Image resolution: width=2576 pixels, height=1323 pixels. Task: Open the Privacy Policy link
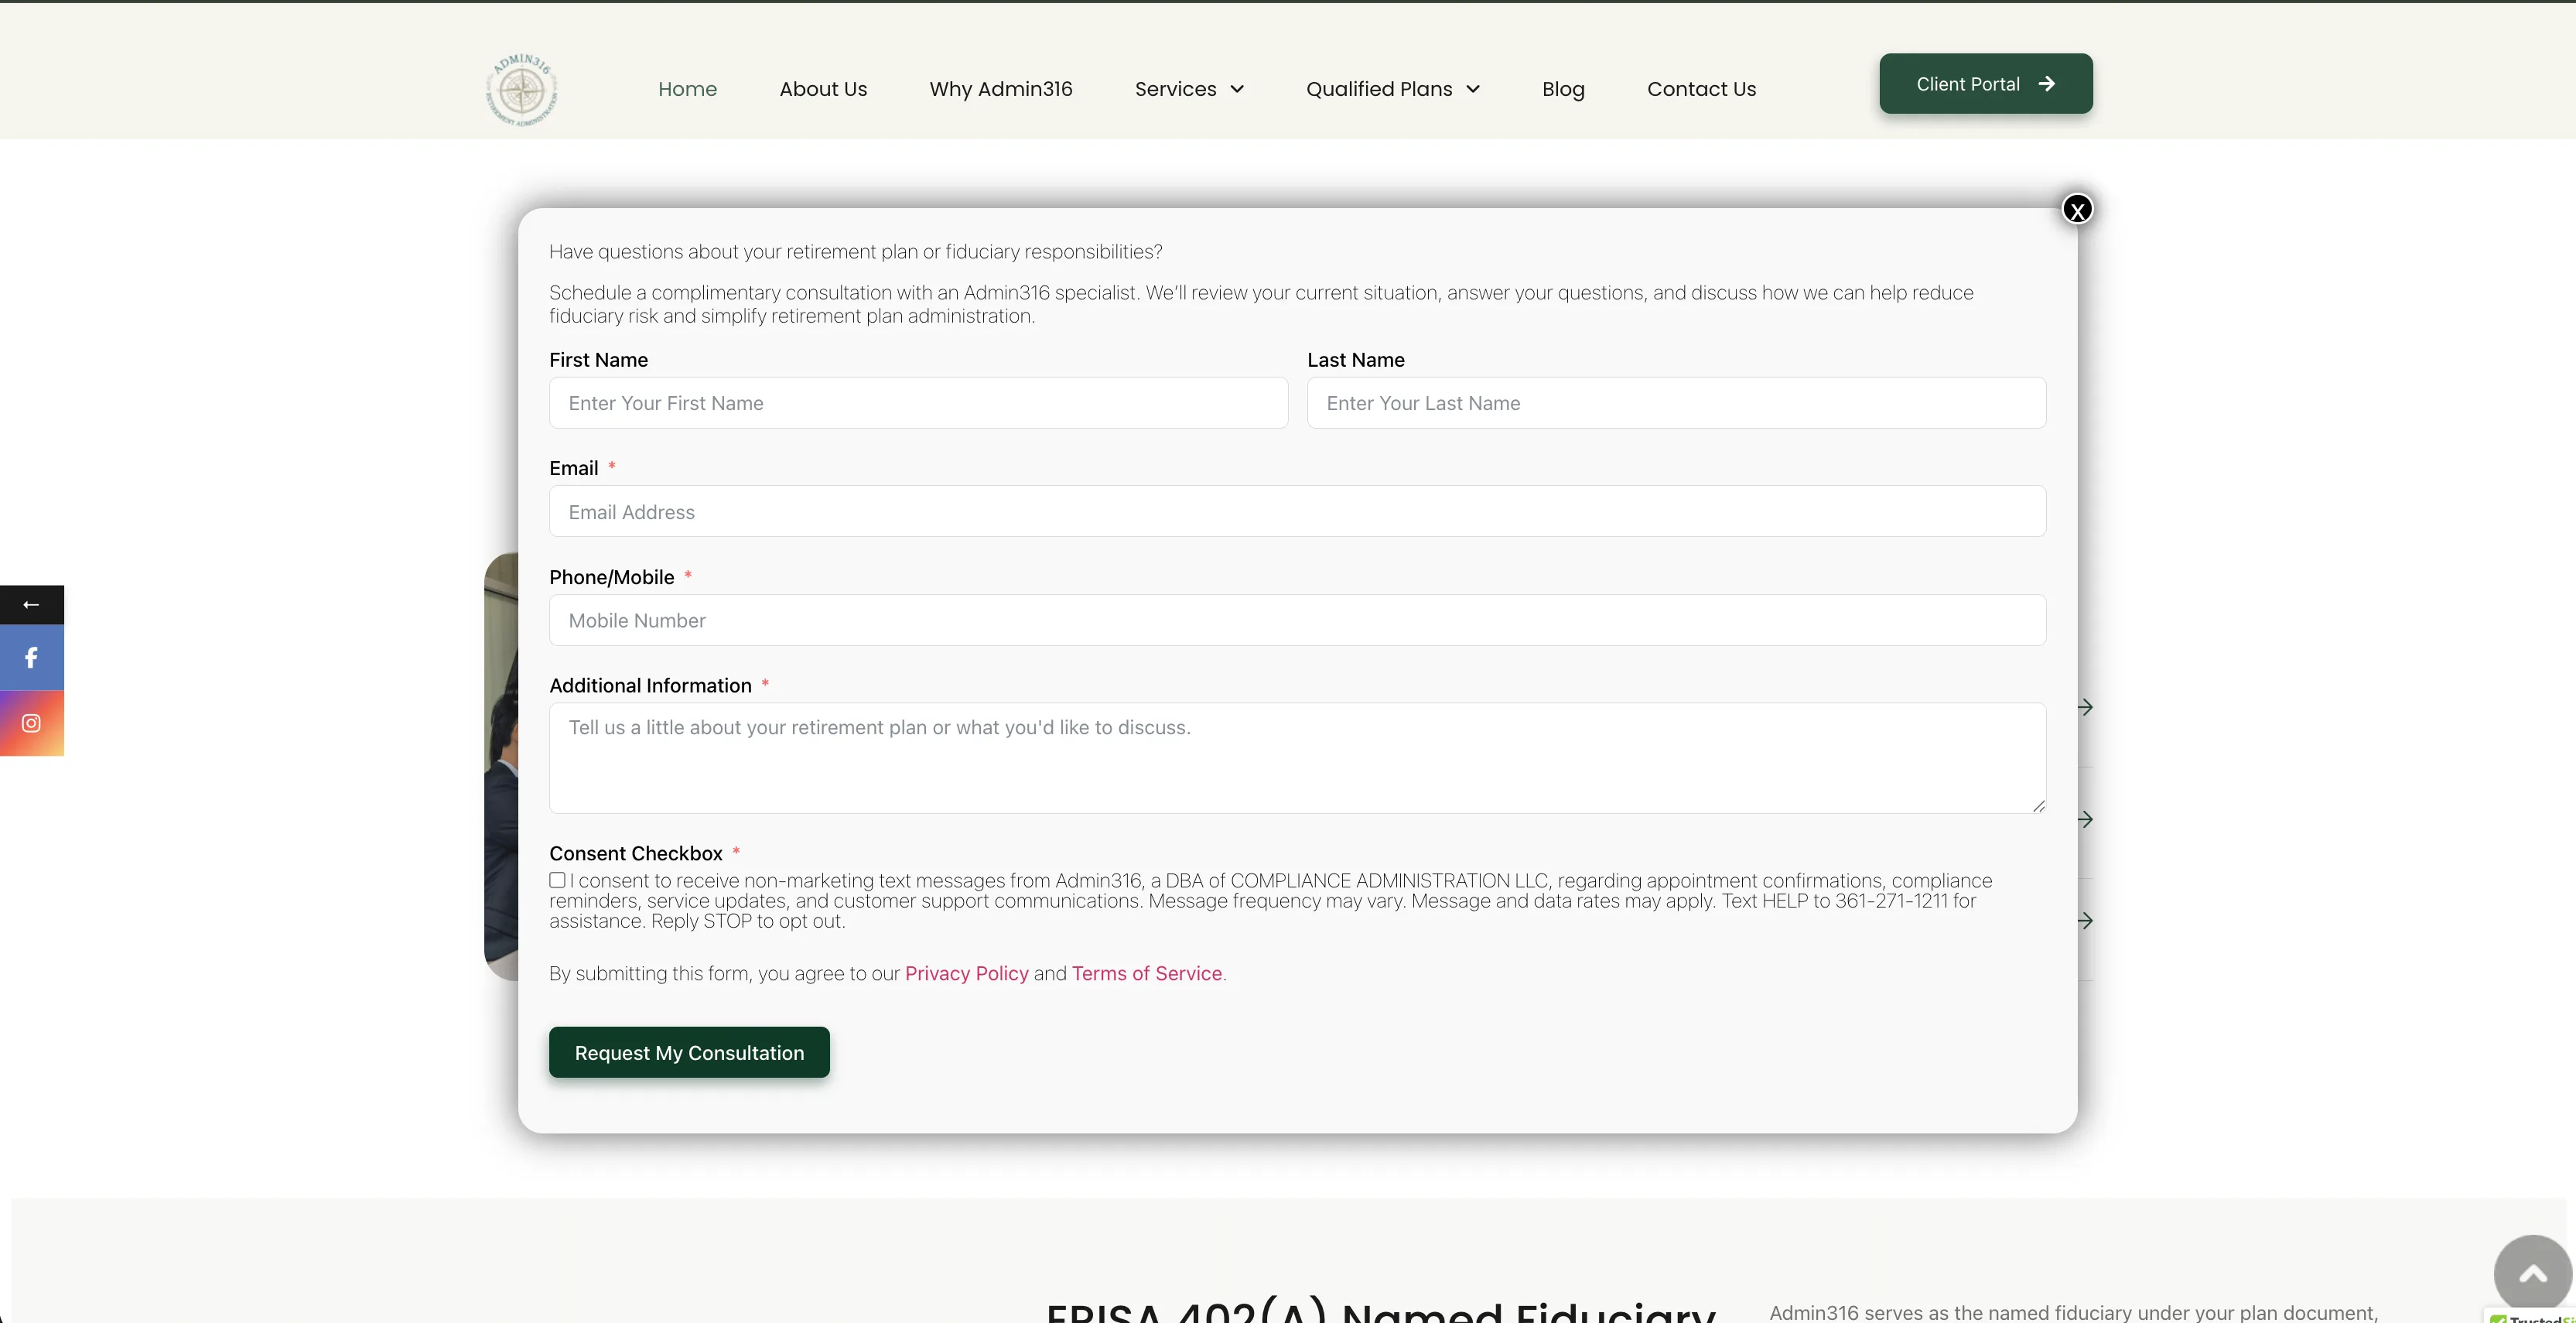coord(966,973)
